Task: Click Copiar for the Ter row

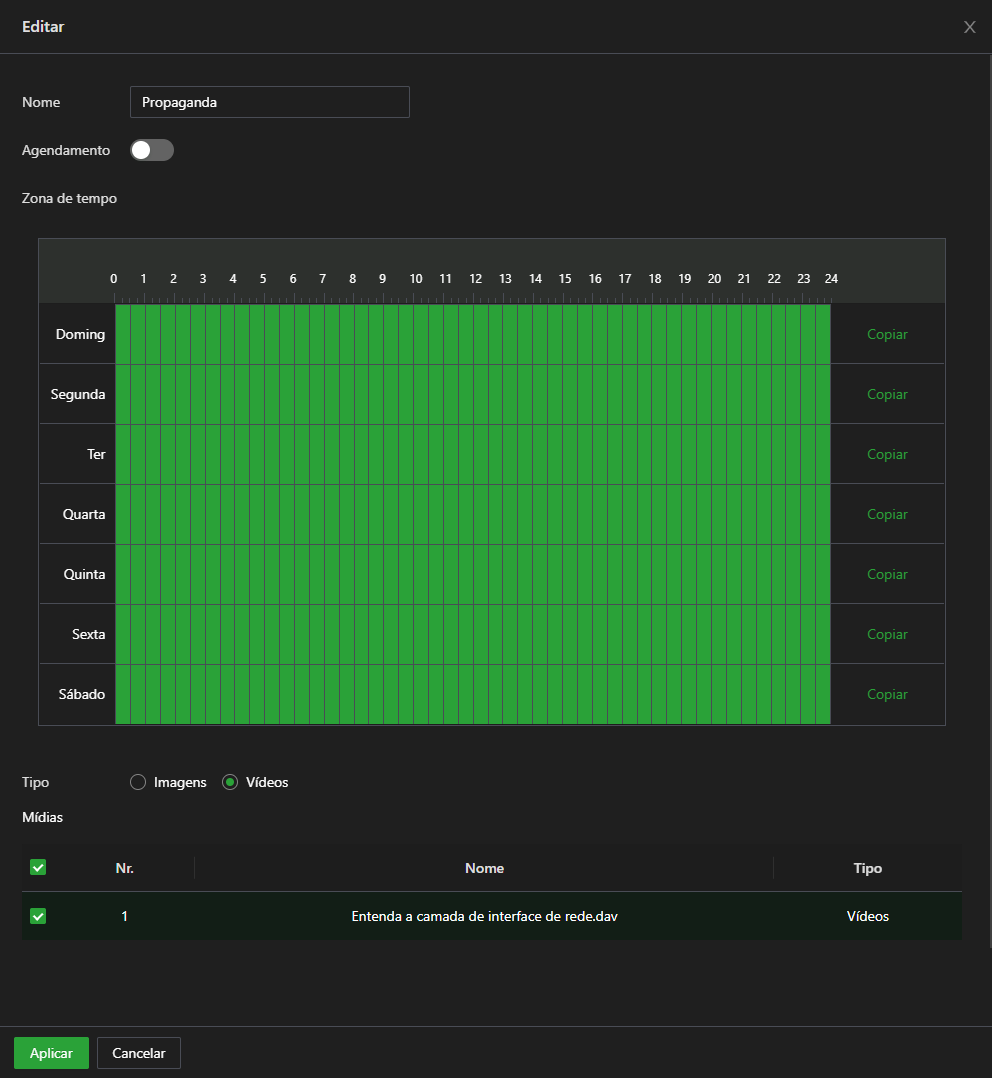Action: [x=887, y=454]
